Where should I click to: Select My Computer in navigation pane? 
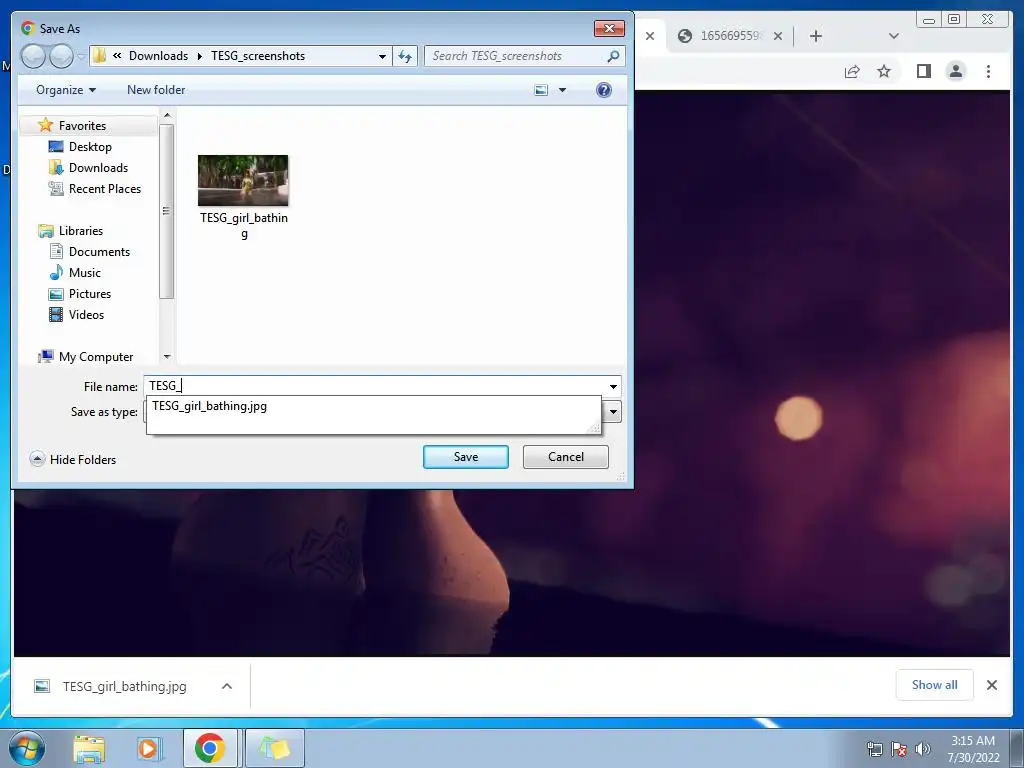coord(95,357)
